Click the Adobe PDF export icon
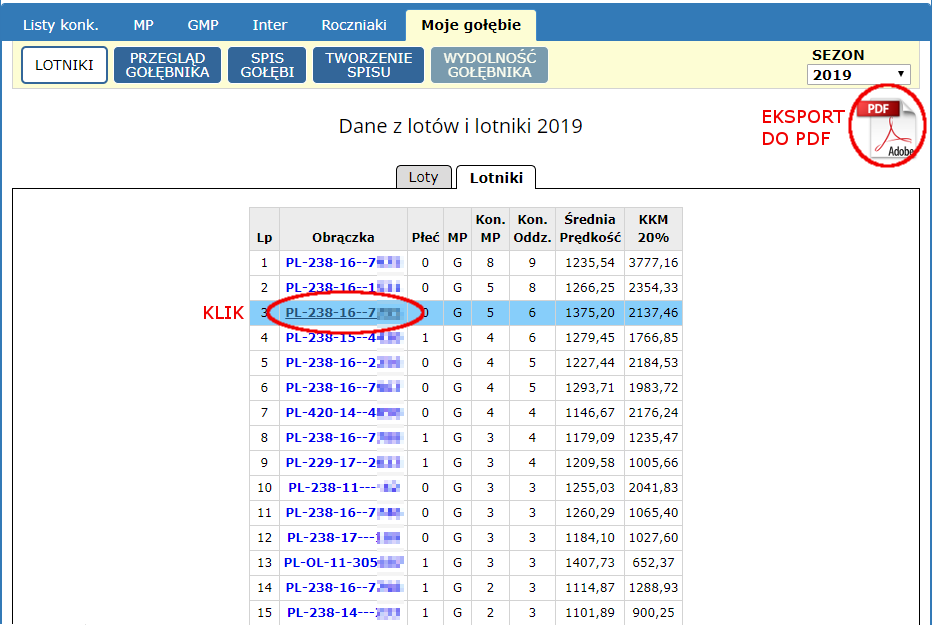This screenshot has width=935, height=625. [x=888, y=128]
